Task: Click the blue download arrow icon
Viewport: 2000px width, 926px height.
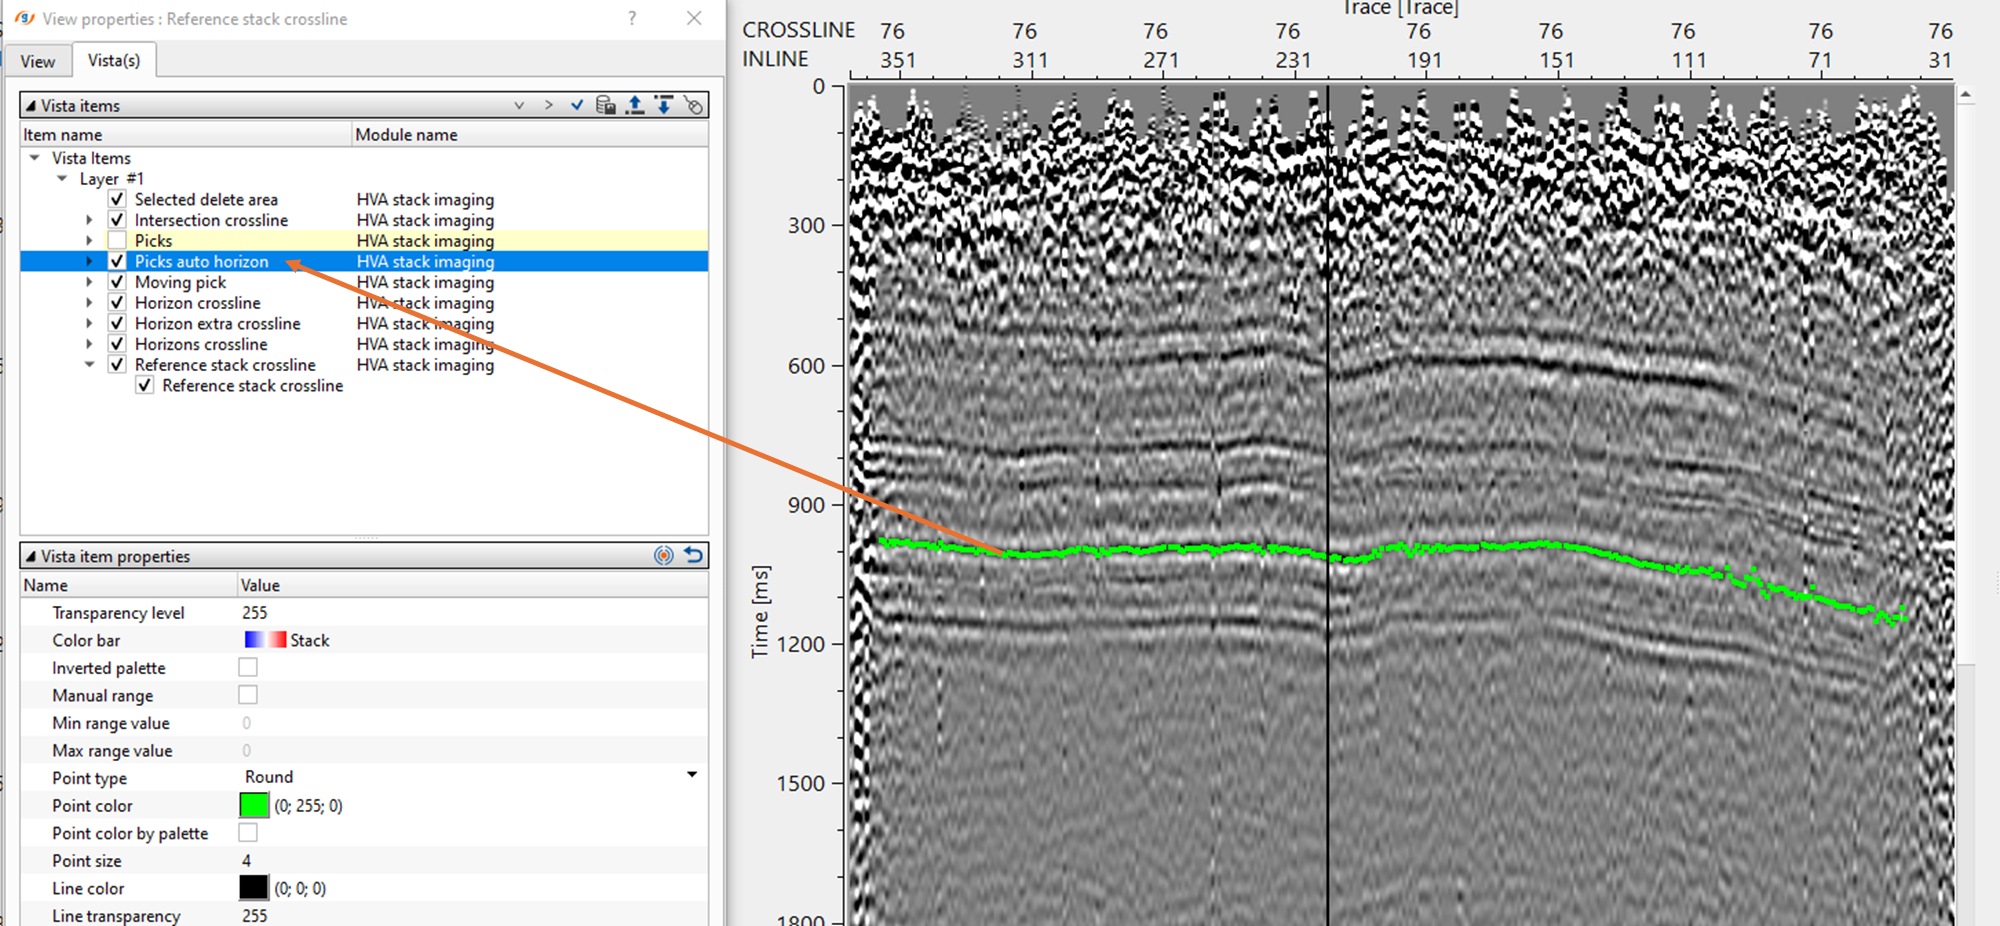Action: [x=663, y=104]
